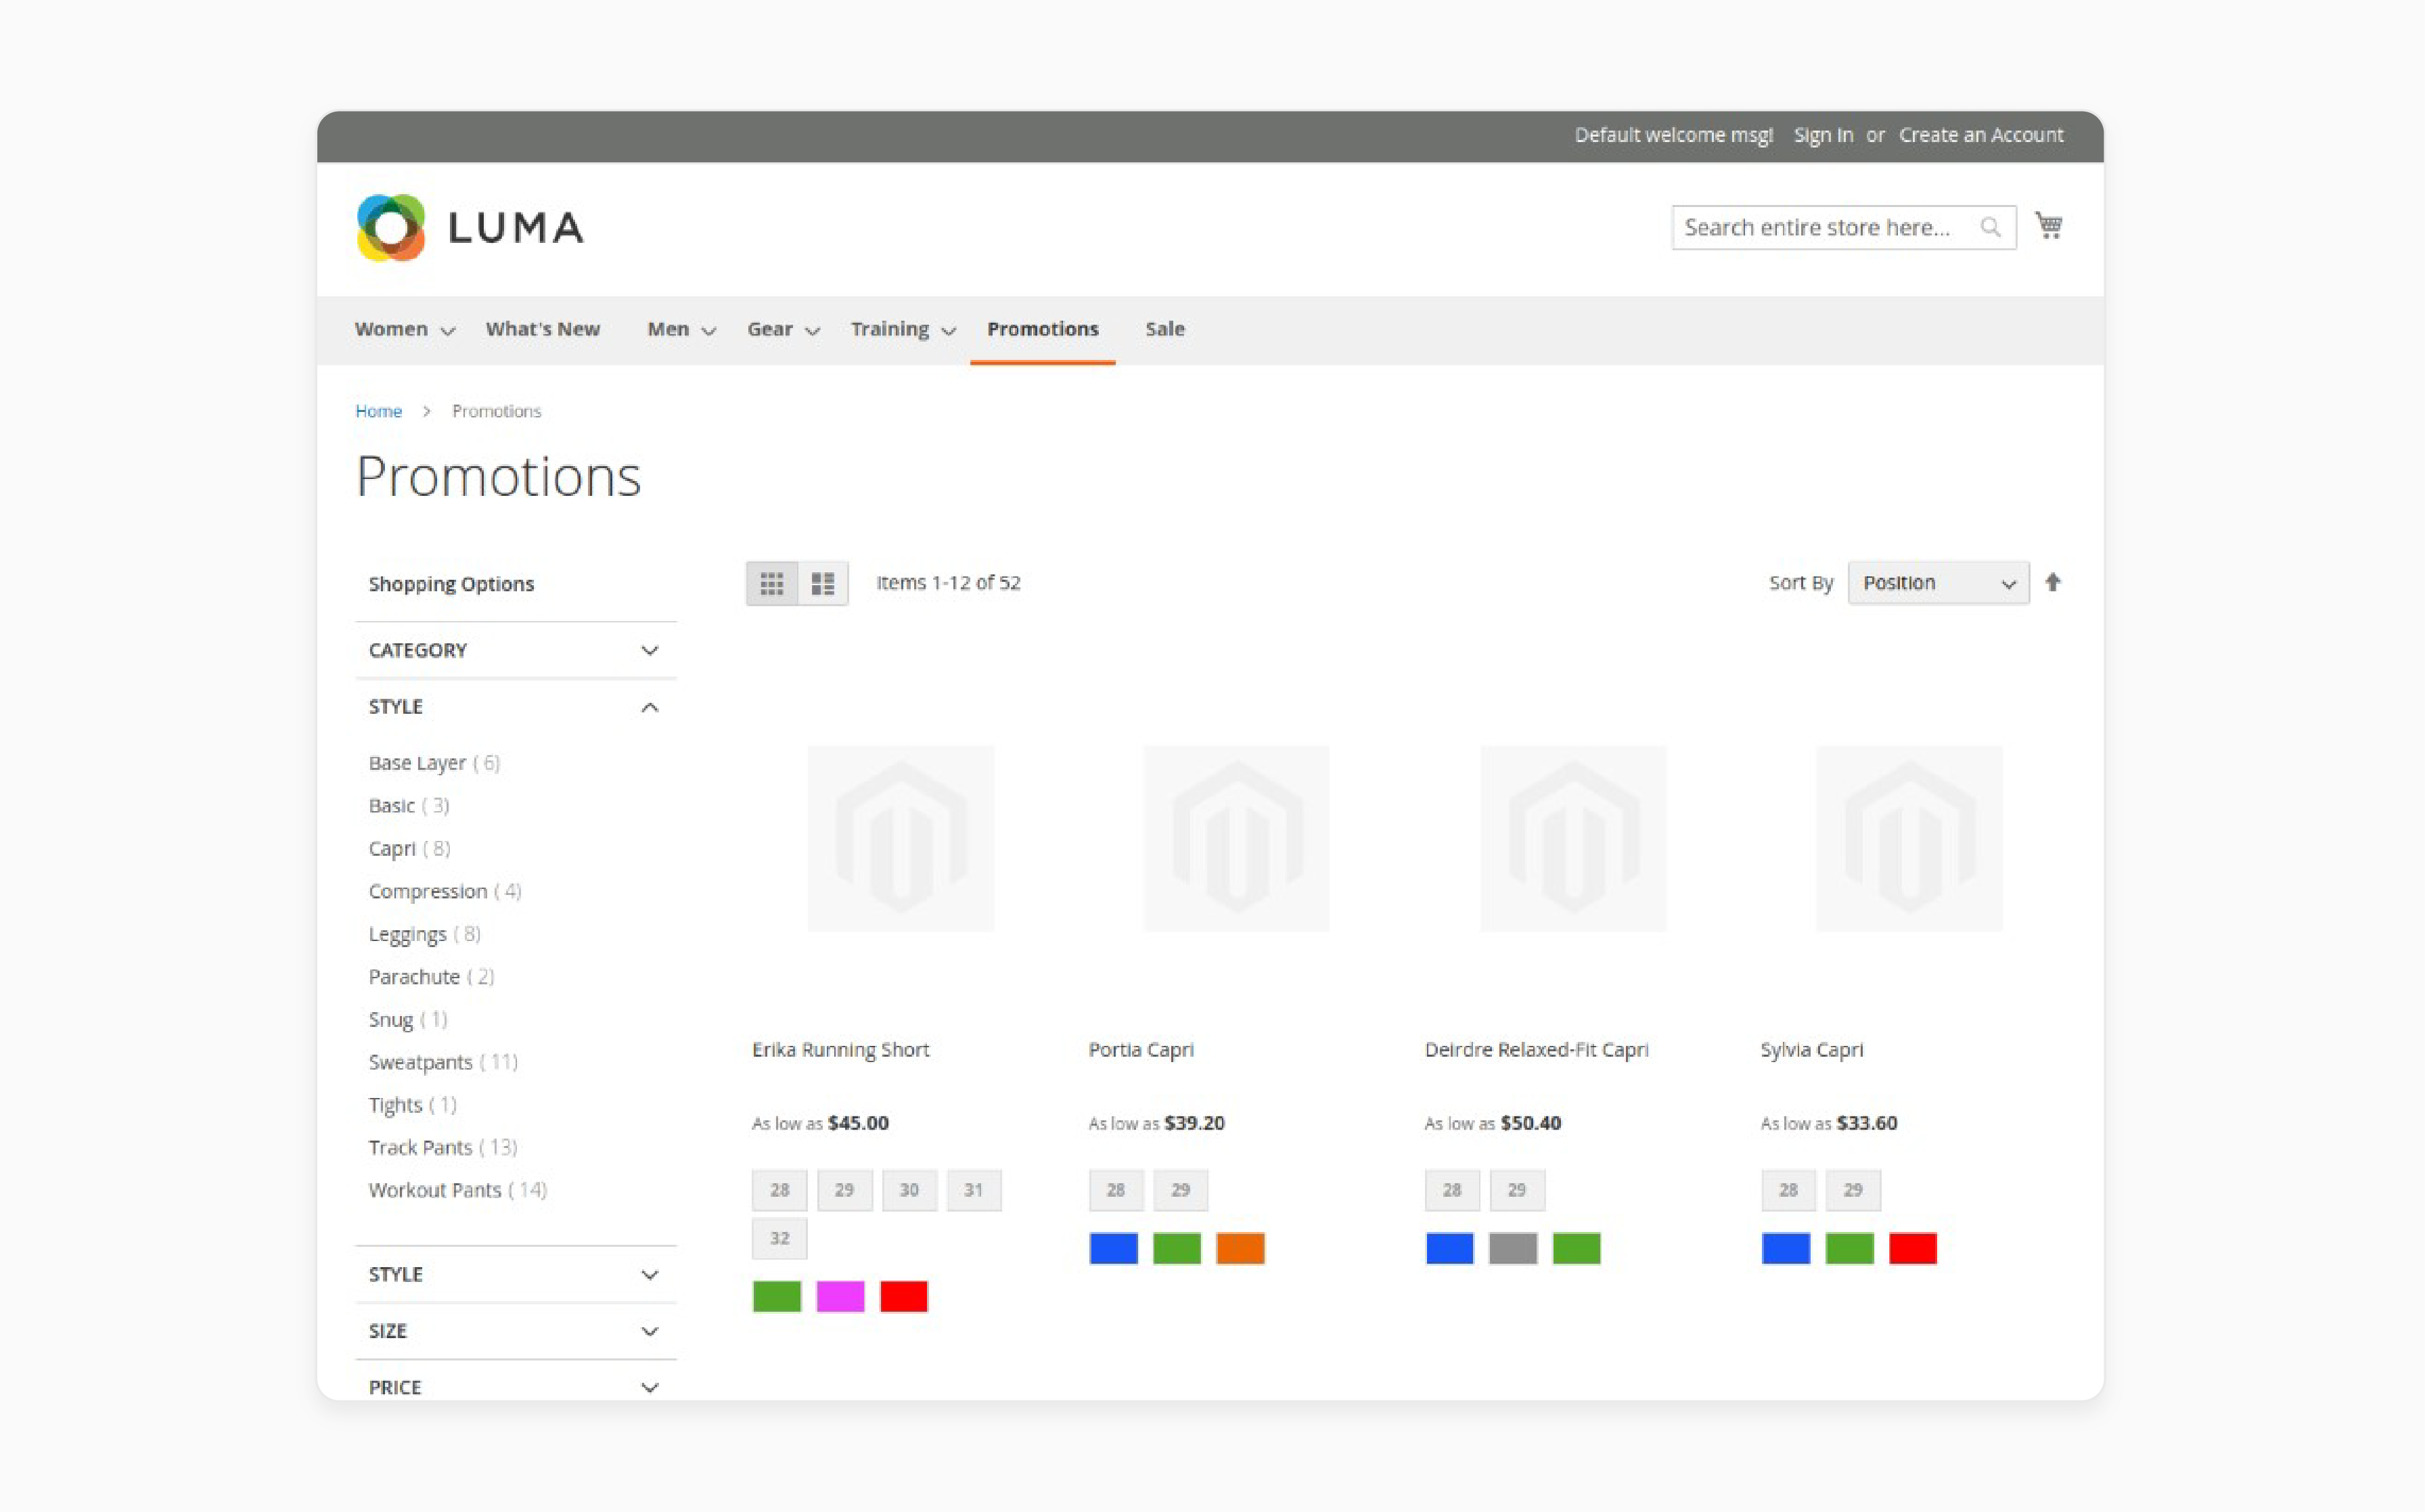Select Sale navigation menu item
Screen dimensions: 2425x1512
click(1164, 327)
